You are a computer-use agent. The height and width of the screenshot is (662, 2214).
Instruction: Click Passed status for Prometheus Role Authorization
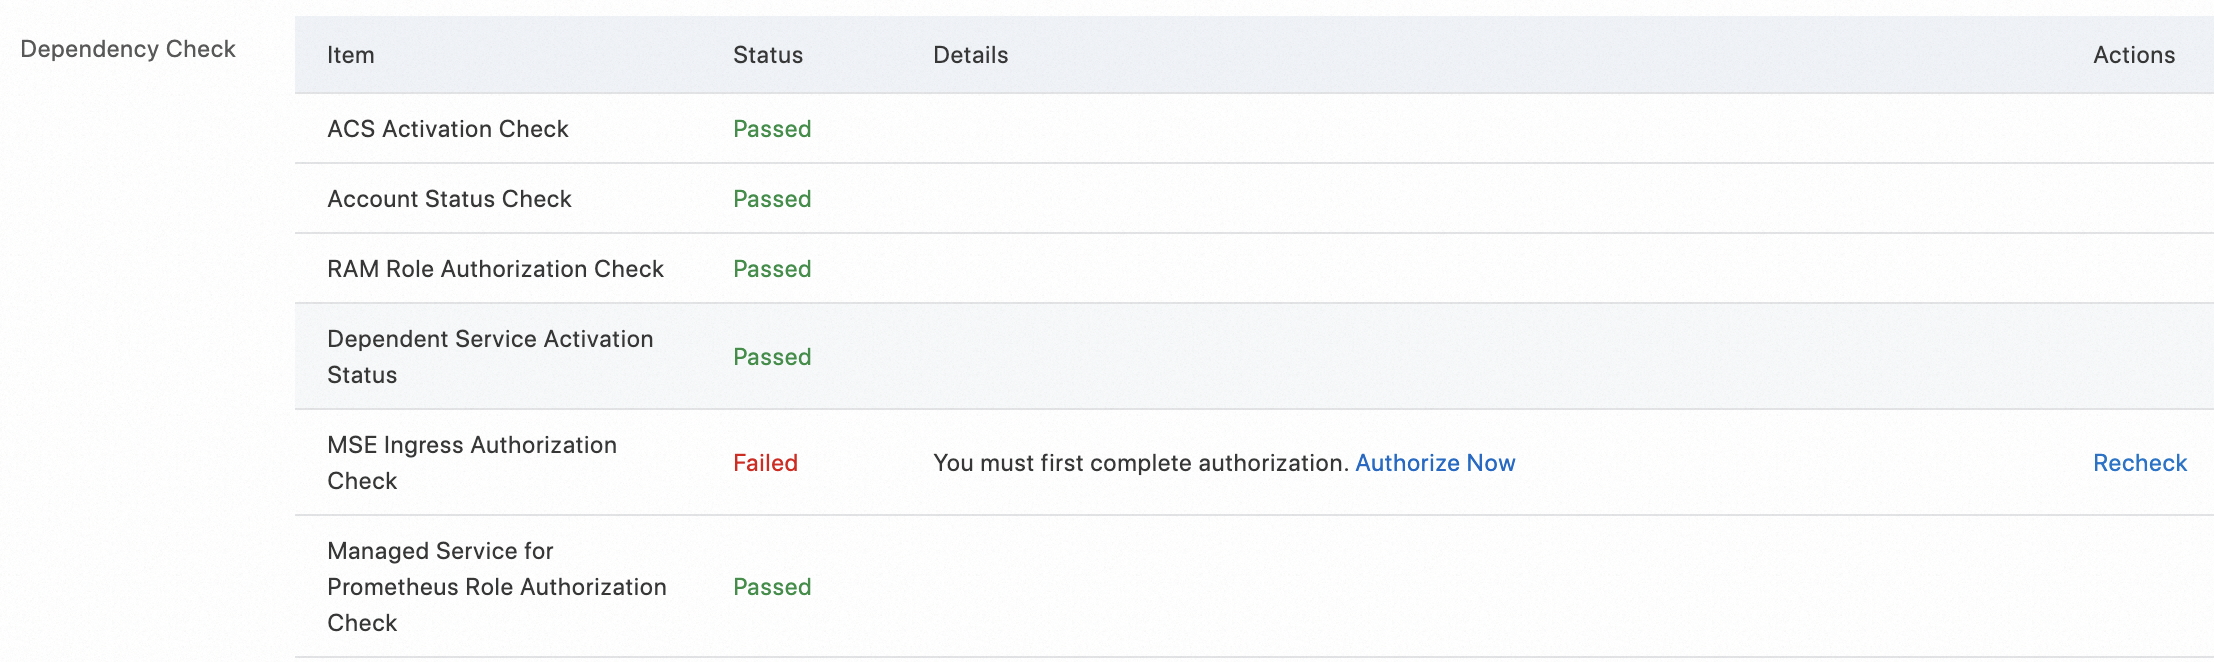click(771, 587)
